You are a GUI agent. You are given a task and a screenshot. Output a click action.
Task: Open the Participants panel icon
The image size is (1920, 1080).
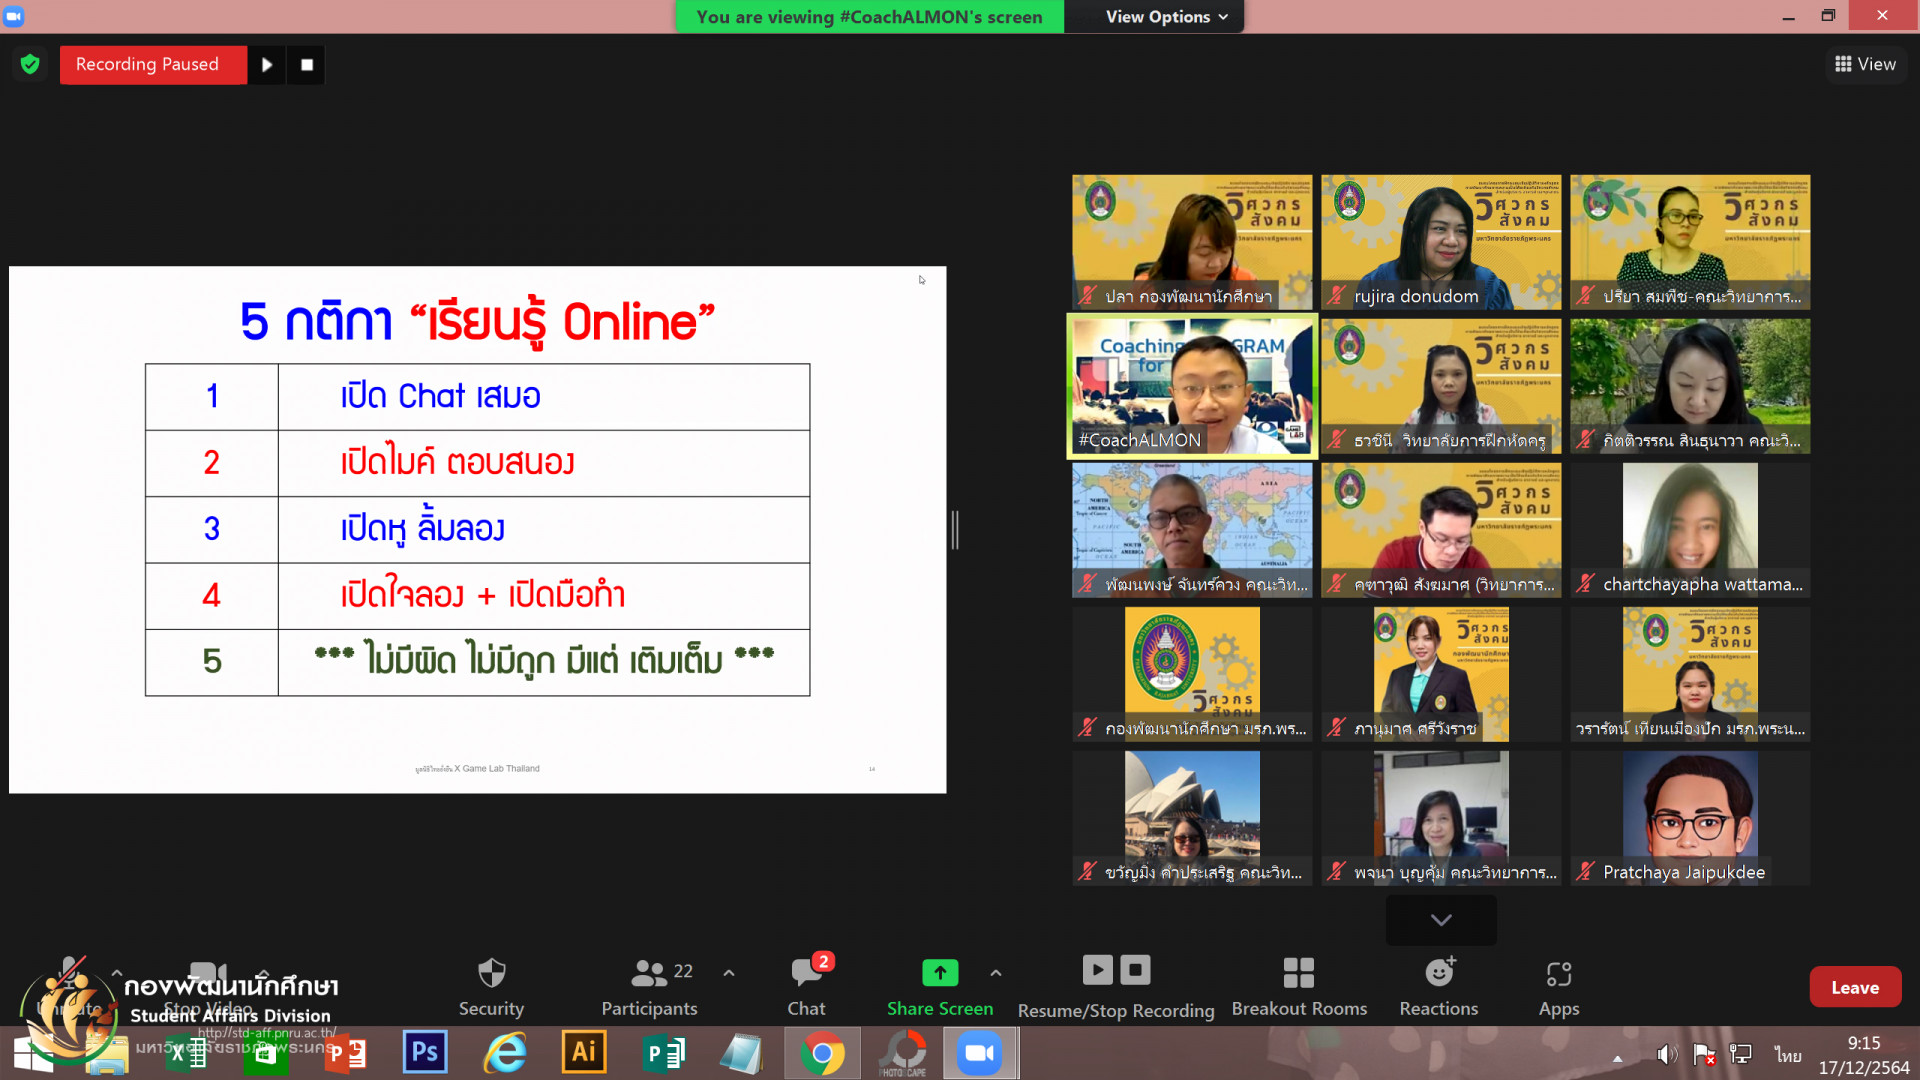pos(649,973)
